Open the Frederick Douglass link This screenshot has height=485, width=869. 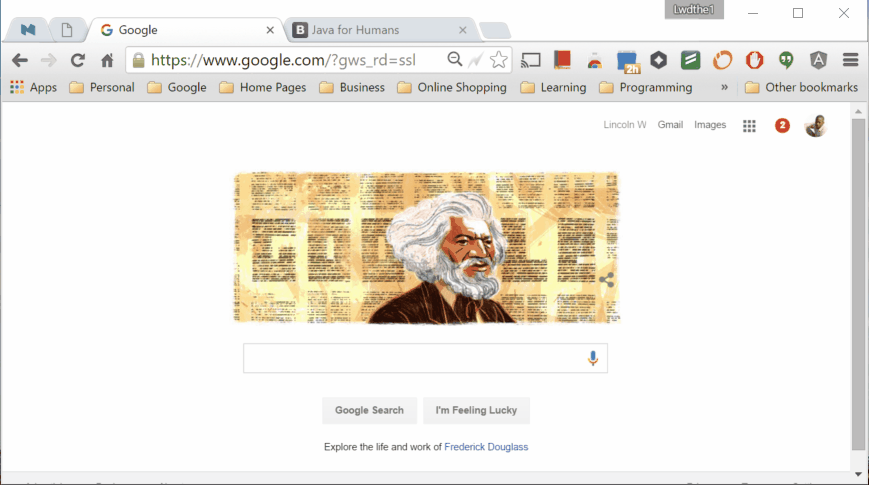(486, 447)
